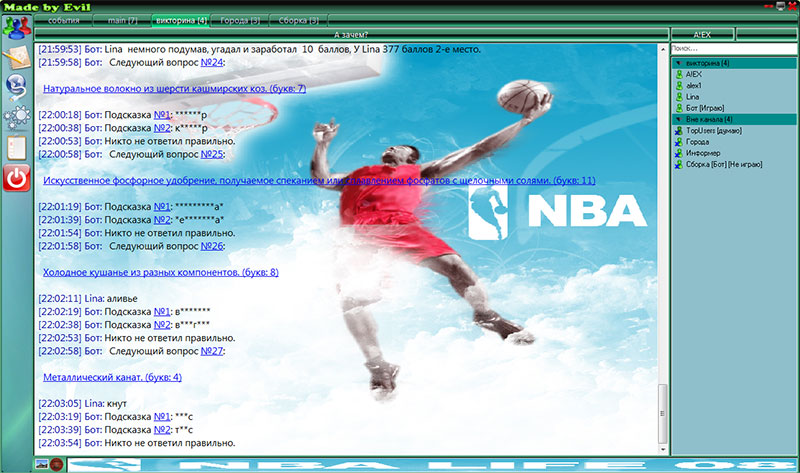Switch to the события tab
Screen dimensions: 800x473
[62, 20]
